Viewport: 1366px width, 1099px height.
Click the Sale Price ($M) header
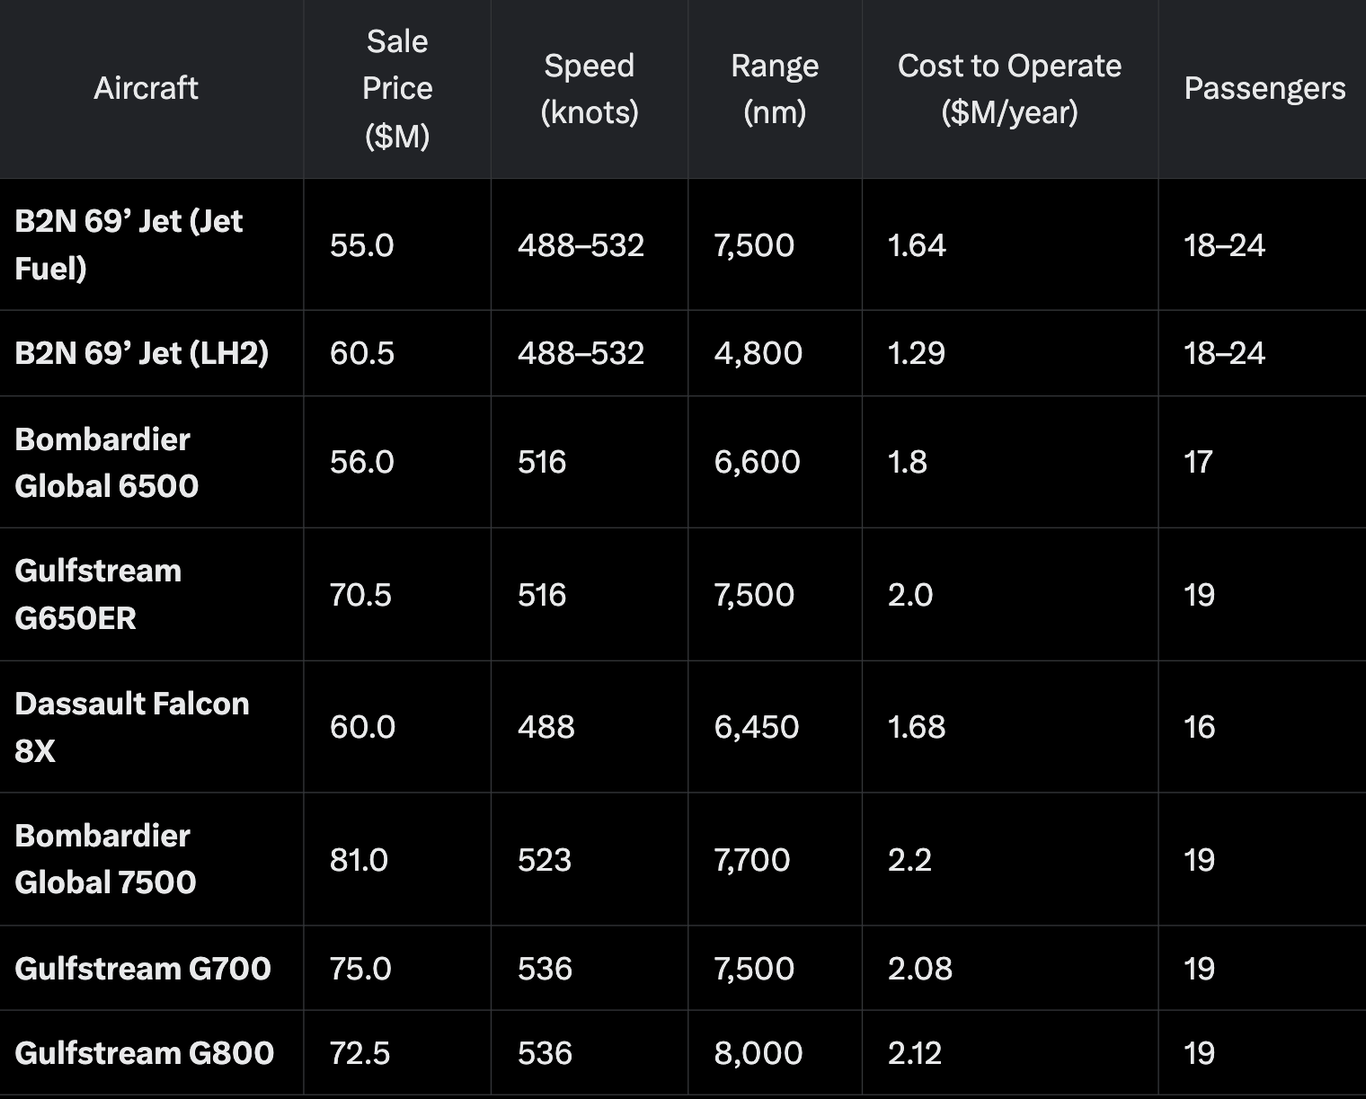coord(397,88)
